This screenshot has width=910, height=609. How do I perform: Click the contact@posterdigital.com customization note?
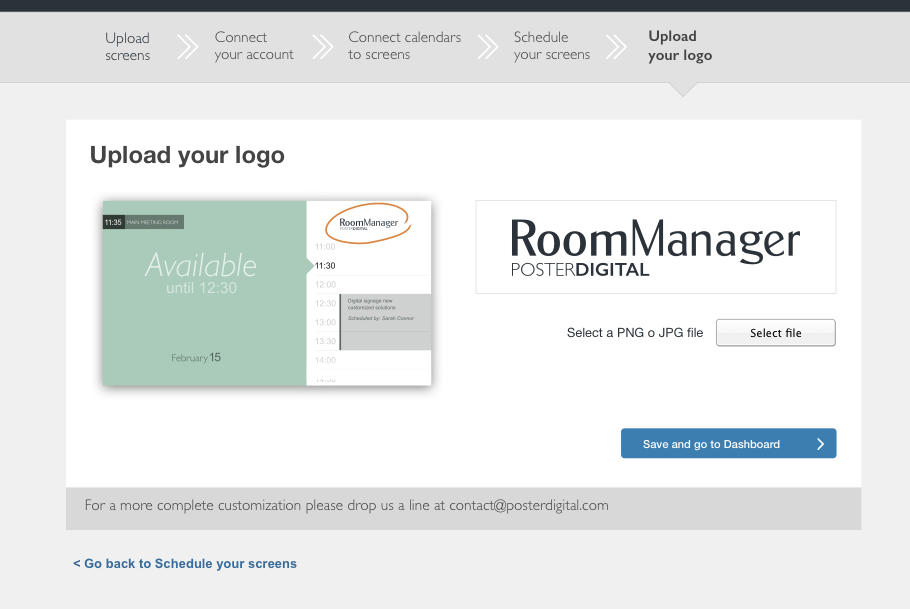346,505
